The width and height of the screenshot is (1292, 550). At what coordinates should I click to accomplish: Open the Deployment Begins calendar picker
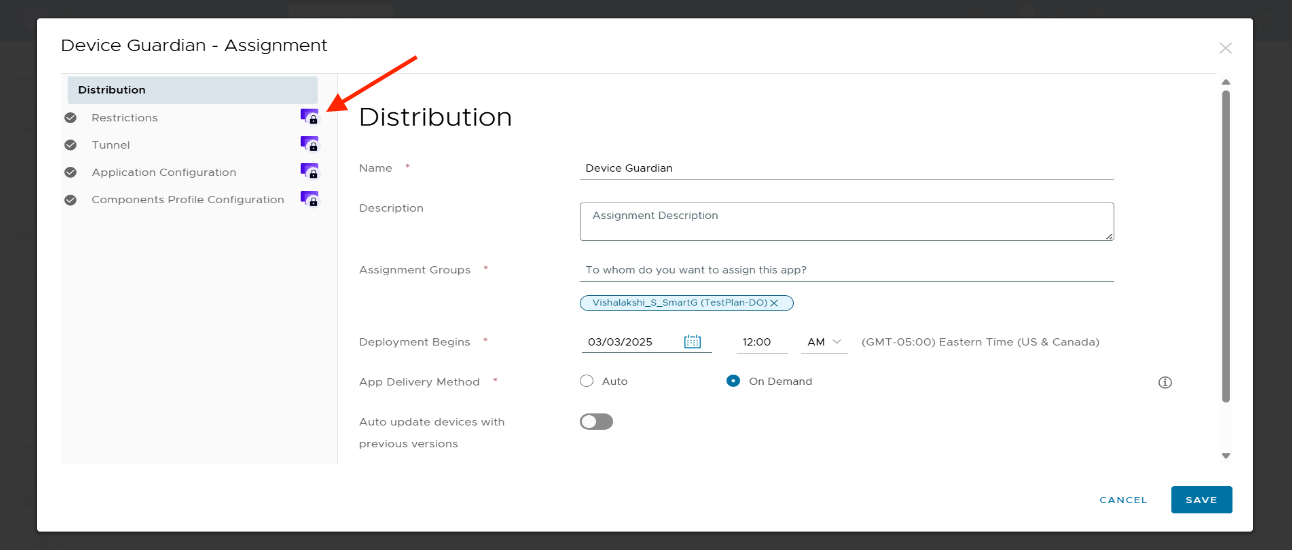pyautogui.click(x=692, y=342)
